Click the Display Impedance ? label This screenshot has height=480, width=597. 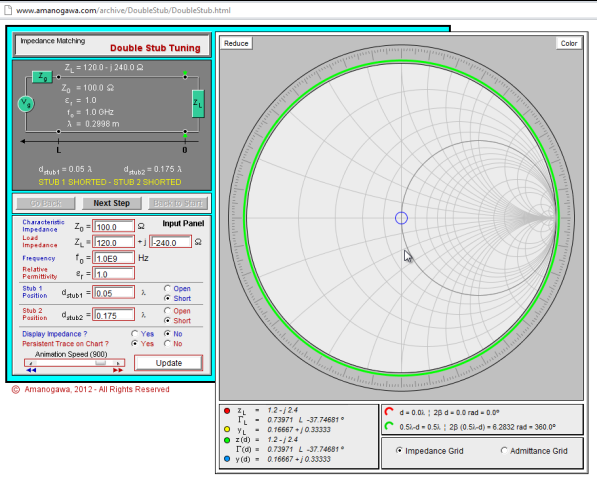pyautogui.click(x=54, y=334)
